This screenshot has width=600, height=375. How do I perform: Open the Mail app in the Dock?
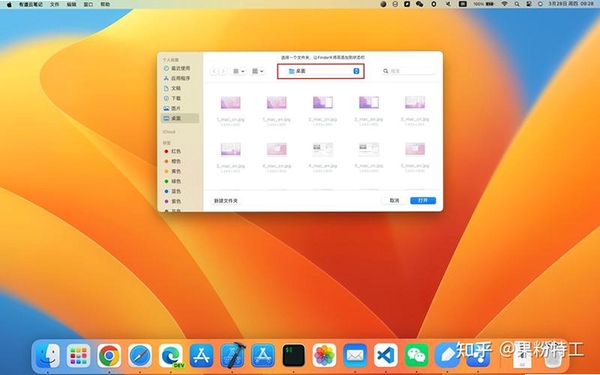click(x=355, y=356)
